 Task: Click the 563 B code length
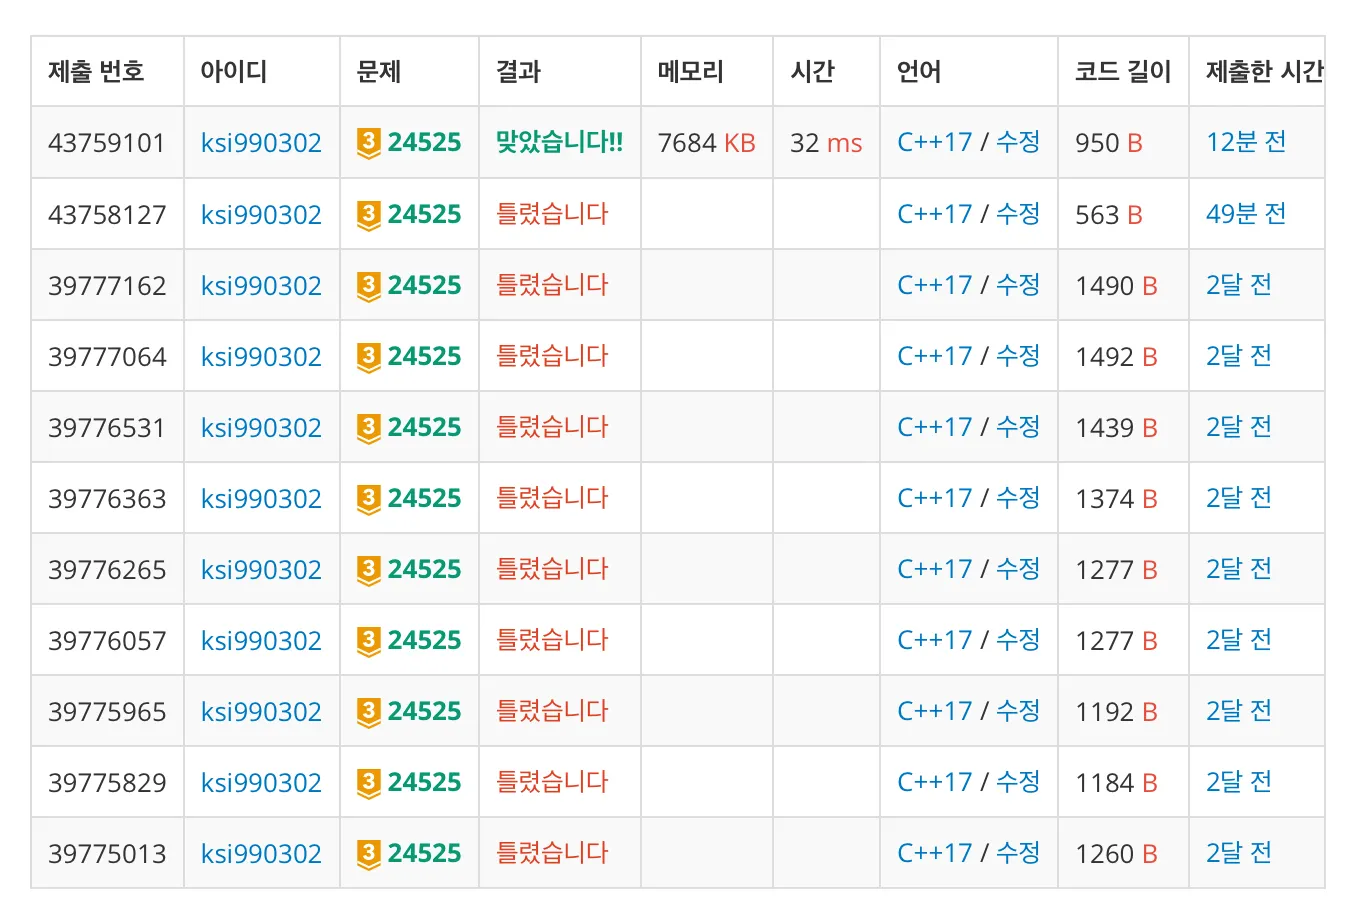1109,214
